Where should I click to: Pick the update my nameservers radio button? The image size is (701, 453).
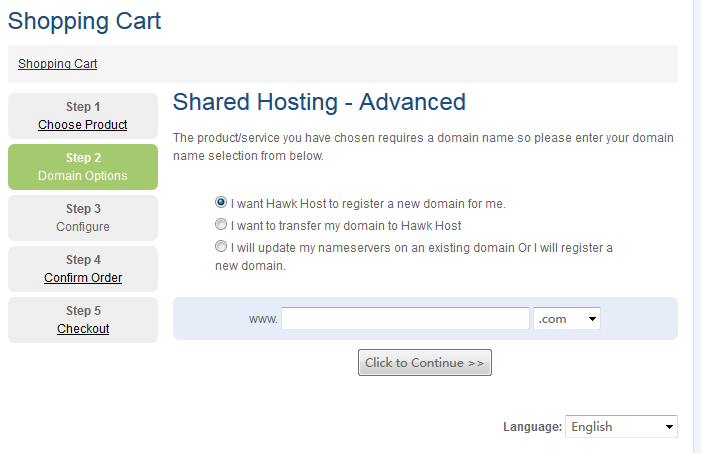pyautogui.click(x=221, y=246)
